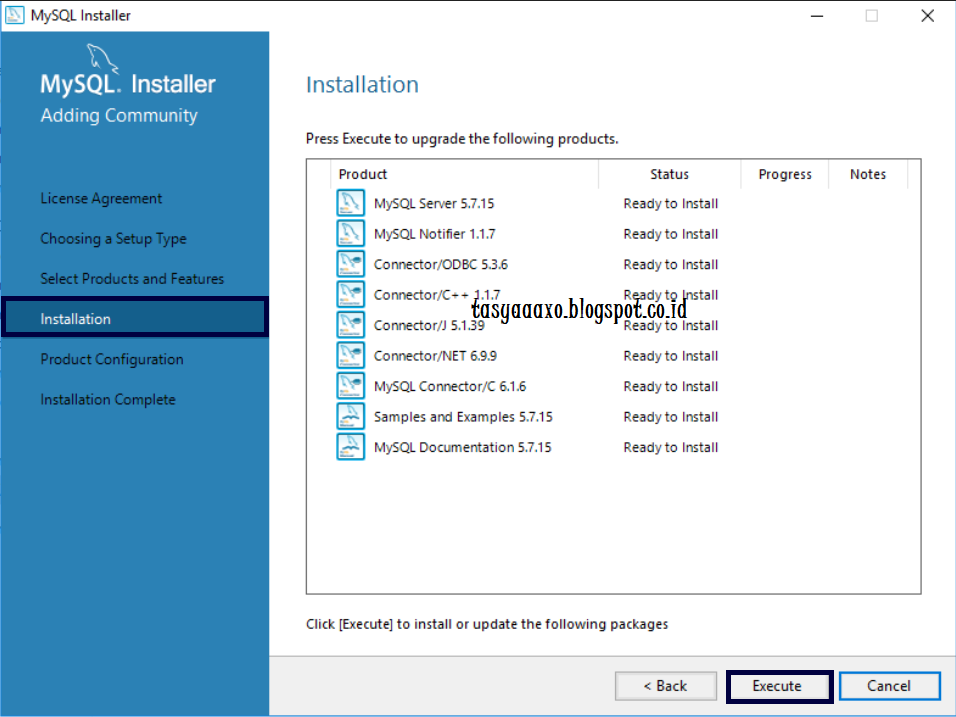Open the Product Configuration step
Image resolution: width=956 pixels, height=717 pixels.
coord(112,360)
